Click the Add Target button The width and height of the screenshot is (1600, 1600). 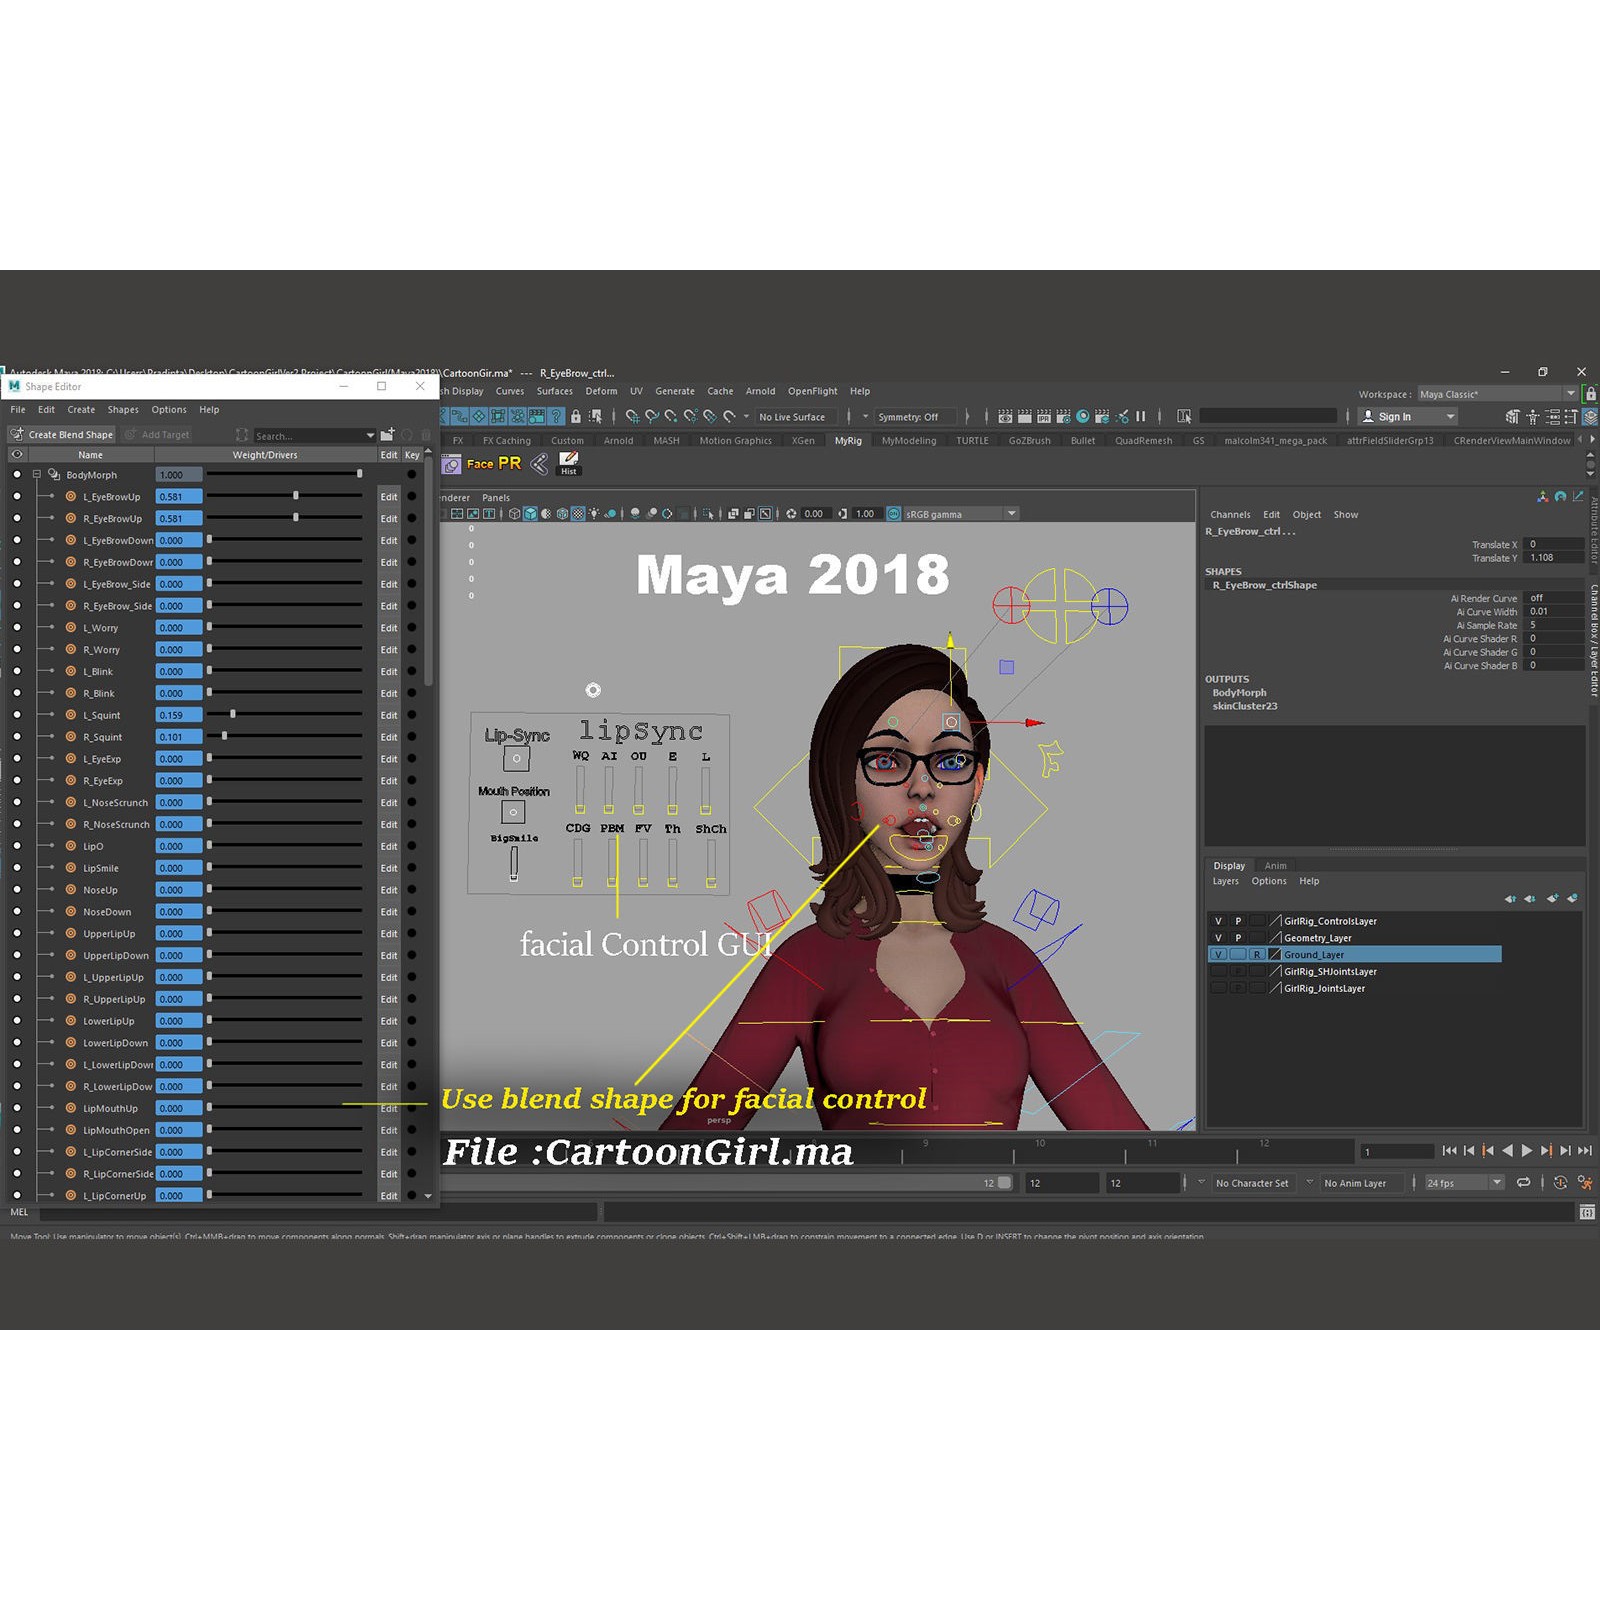tap(156, 434)
